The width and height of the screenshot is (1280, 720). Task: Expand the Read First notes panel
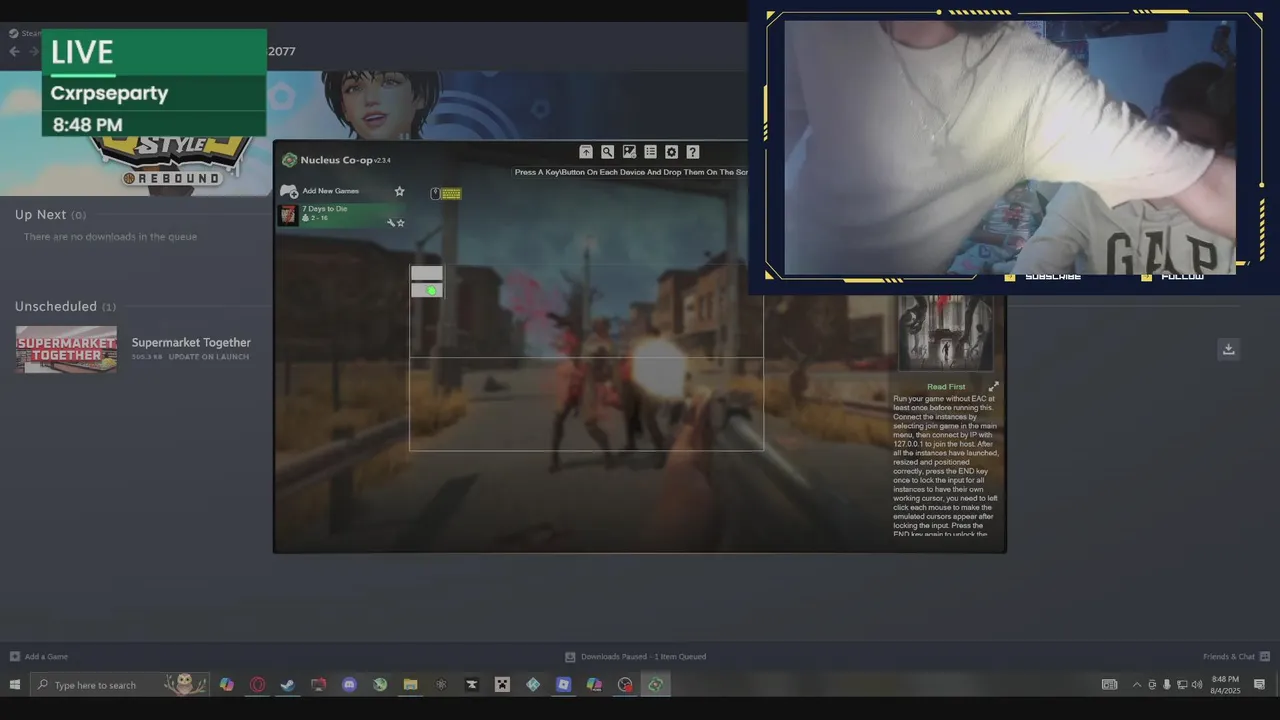pos(993,387)
